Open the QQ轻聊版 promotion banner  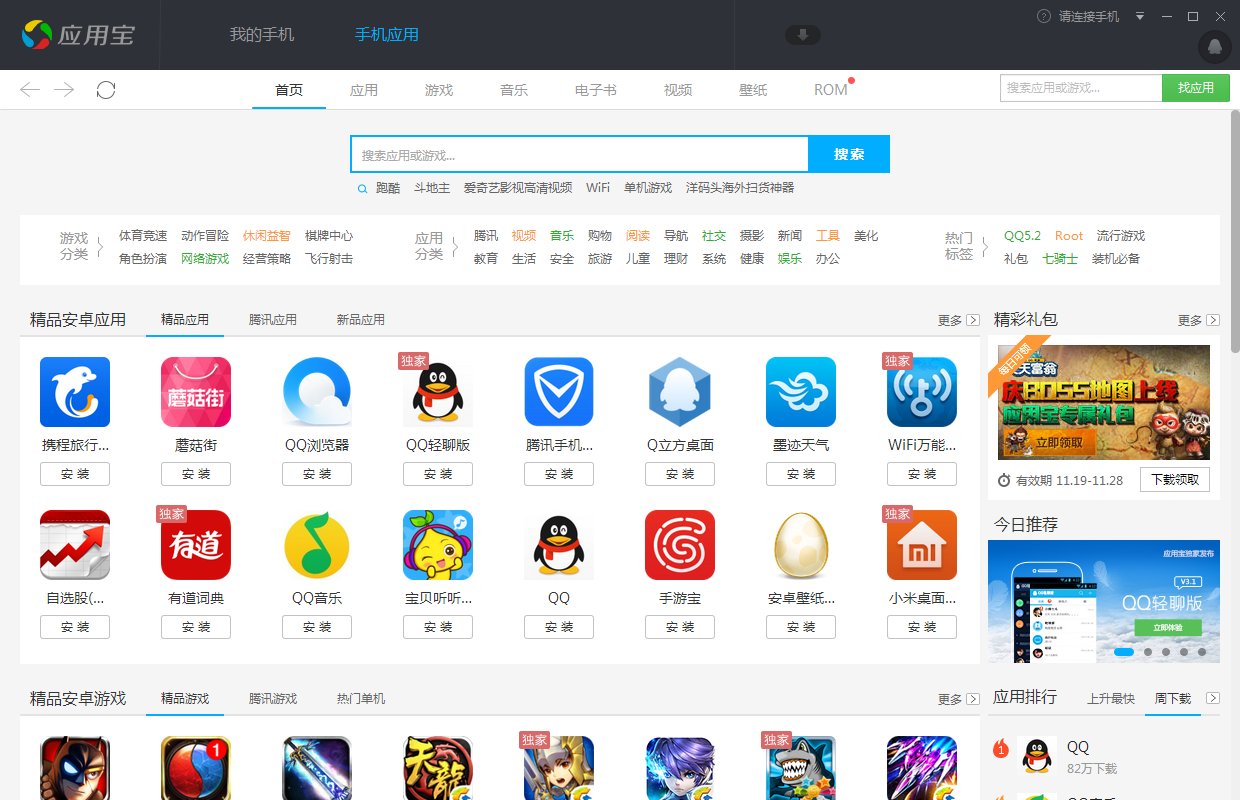1104,601
